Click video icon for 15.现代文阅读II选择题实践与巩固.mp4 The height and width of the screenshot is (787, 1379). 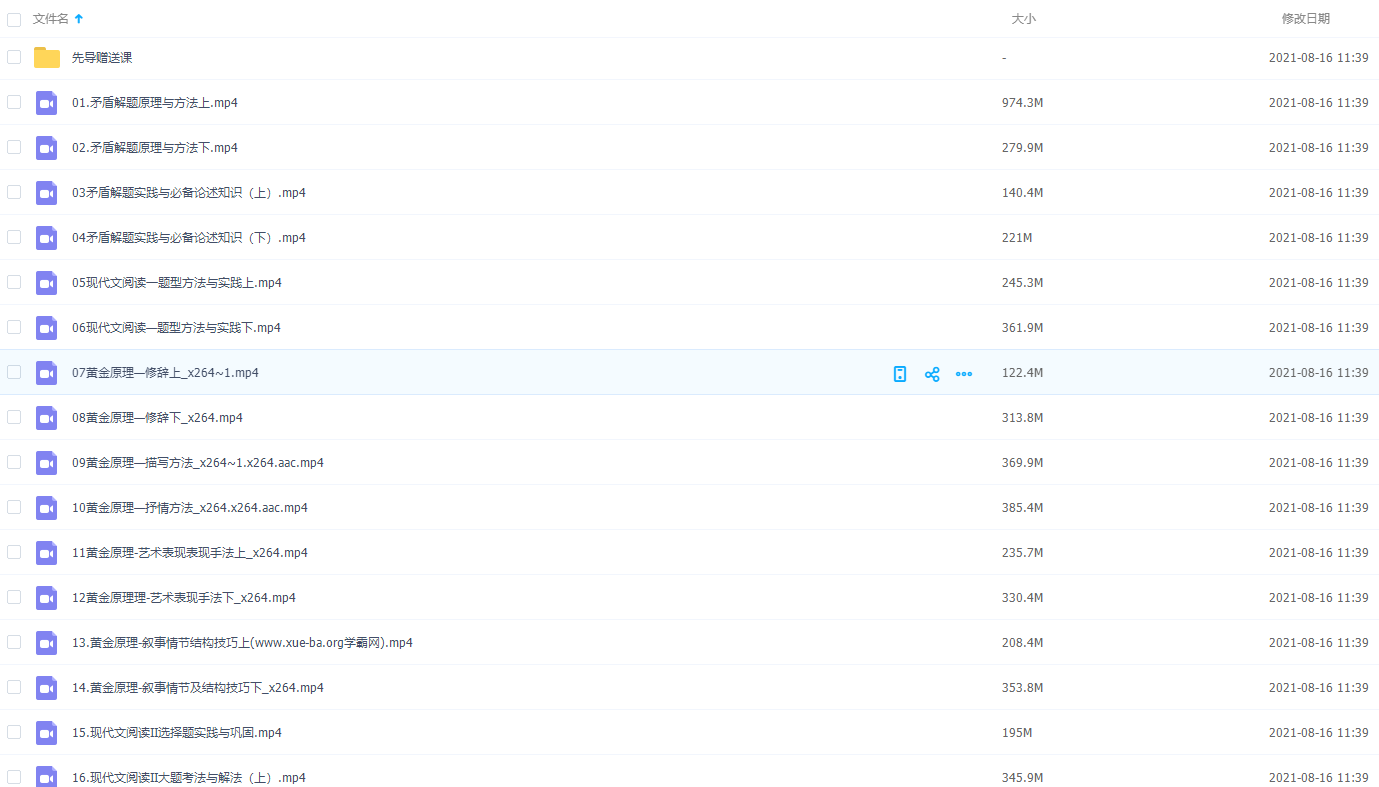47,733
